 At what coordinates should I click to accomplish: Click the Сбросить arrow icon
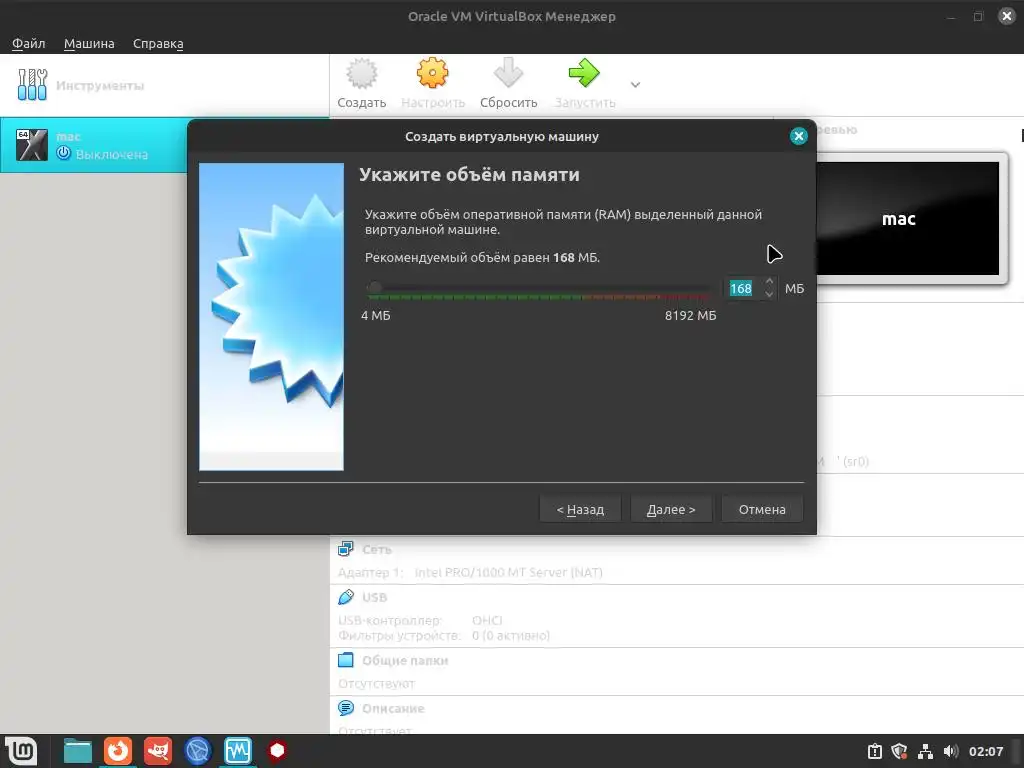point(508,73)
